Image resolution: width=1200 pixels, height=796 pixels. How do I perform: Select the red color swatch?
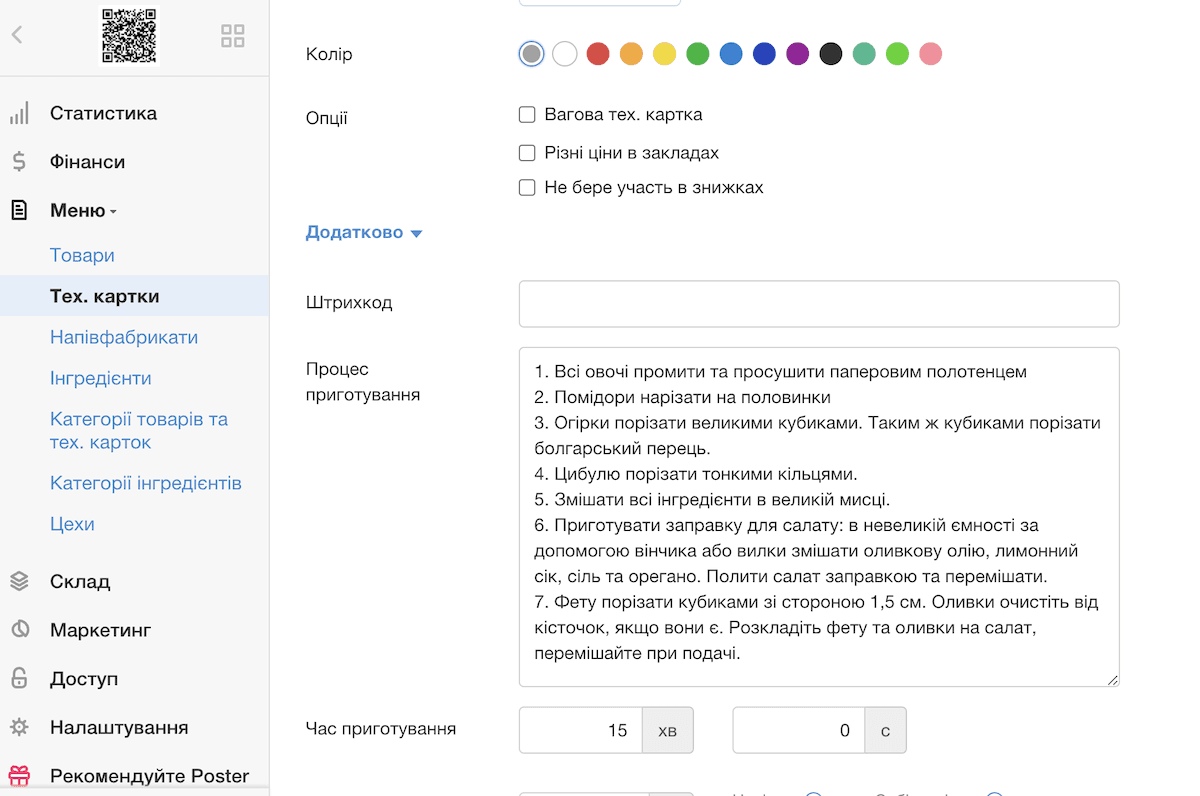[x=598, y=54]
